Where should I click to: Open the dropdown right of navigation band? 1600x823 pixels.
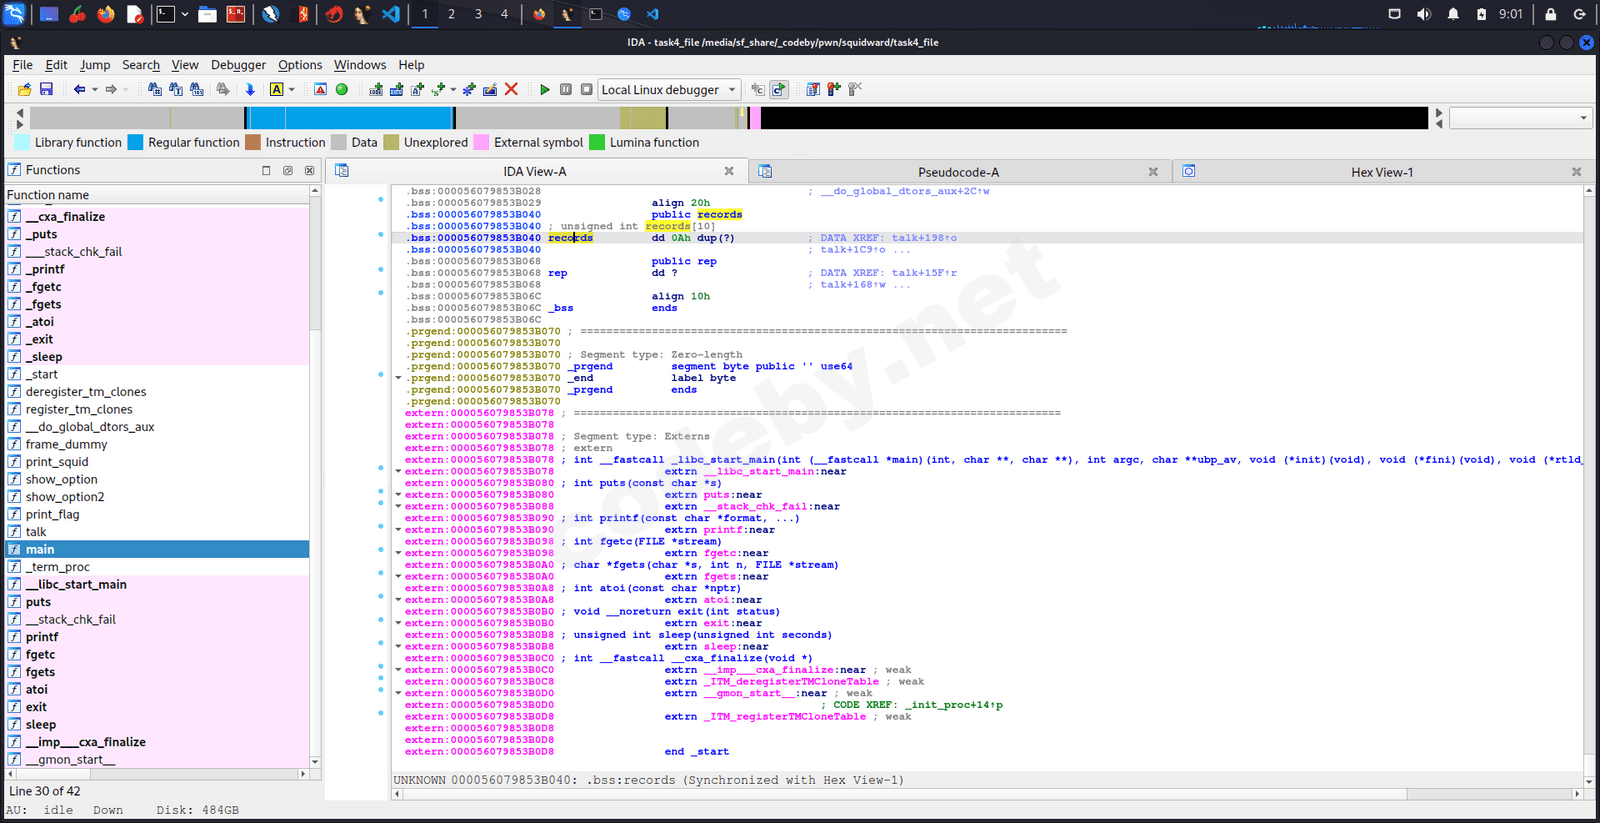[1519, 118]
